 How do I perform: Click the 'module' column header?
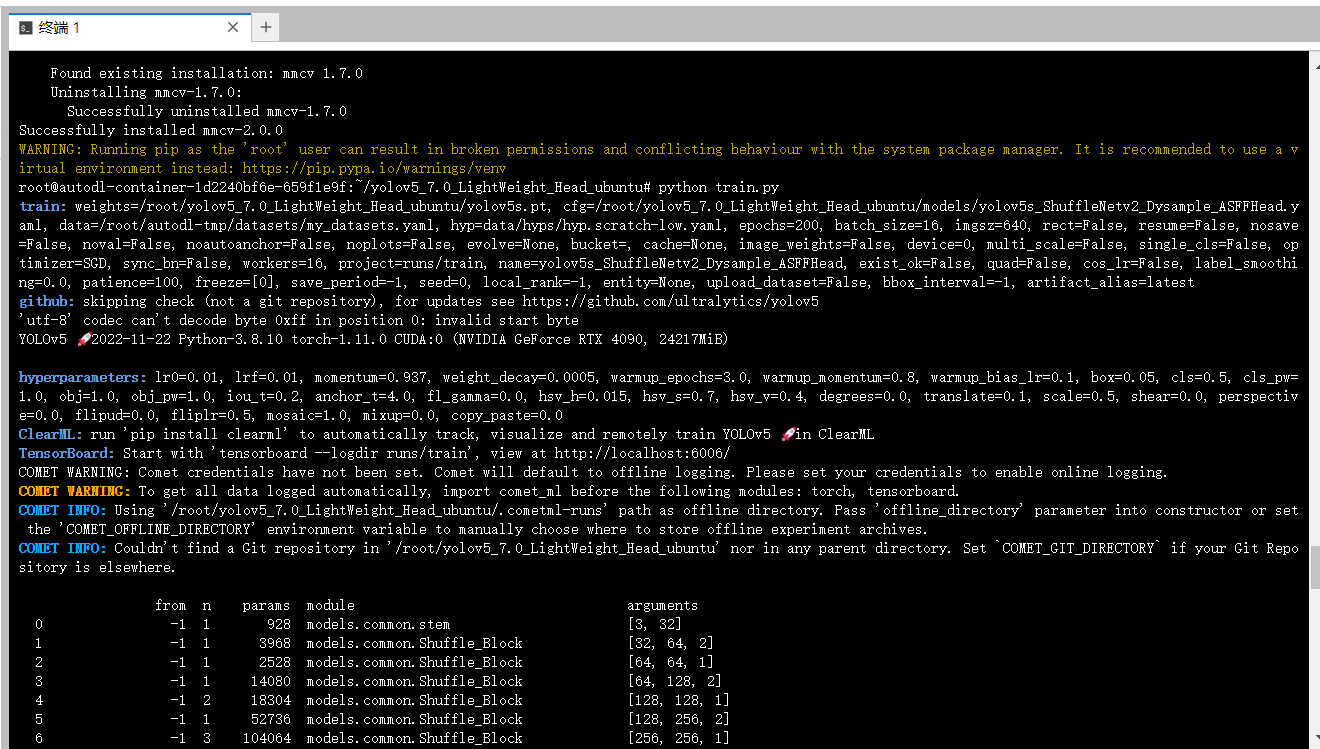point(330,605)
